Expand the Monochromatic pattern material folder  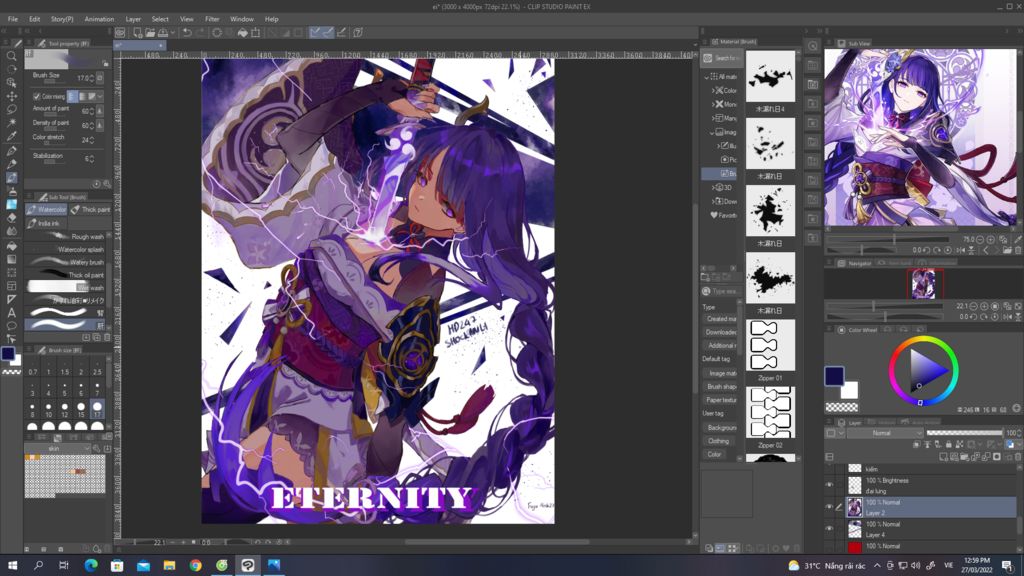tap(713, 104)
